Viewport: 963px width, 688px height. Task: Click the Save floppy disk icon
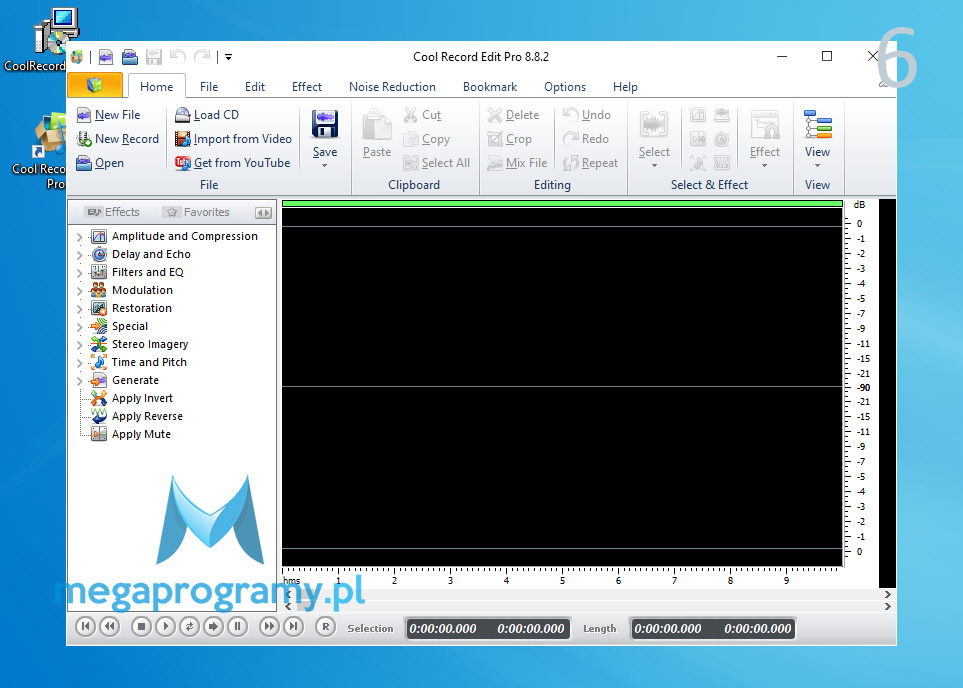[325, 124]
